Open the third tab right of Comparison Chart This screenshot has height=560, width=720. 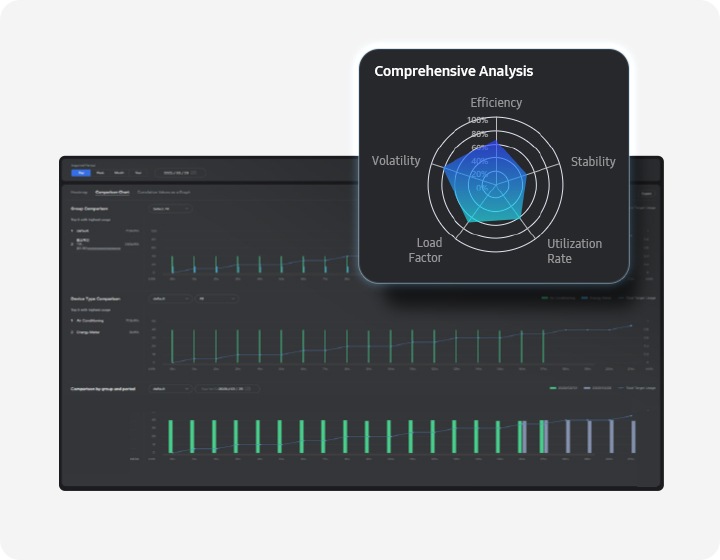[x=164, y=191]
